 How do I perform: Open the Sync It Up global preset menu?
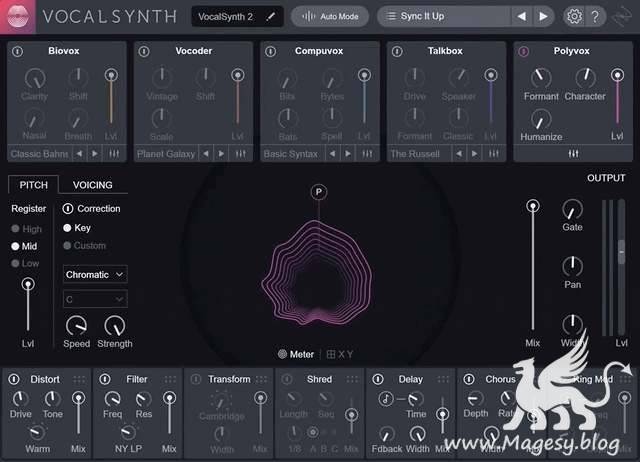(444, 16)
